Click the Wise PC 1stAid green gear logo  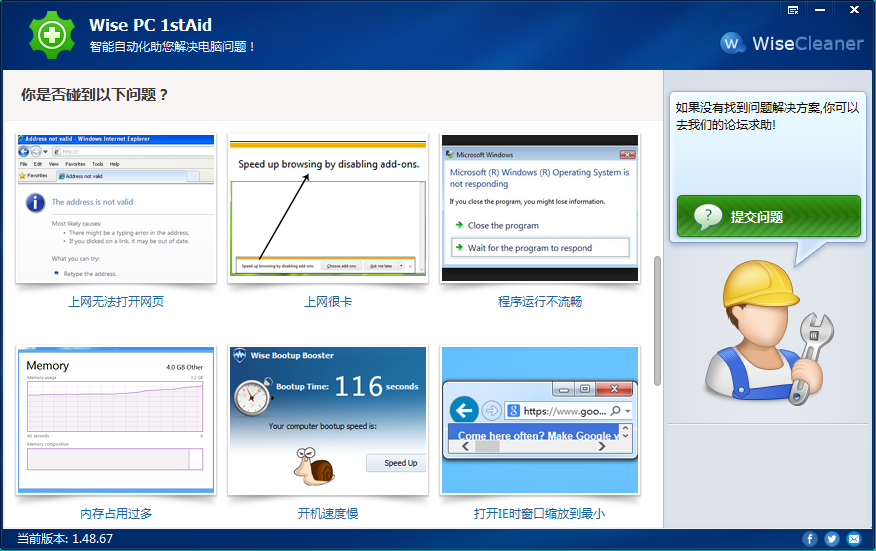pos(52,35)
